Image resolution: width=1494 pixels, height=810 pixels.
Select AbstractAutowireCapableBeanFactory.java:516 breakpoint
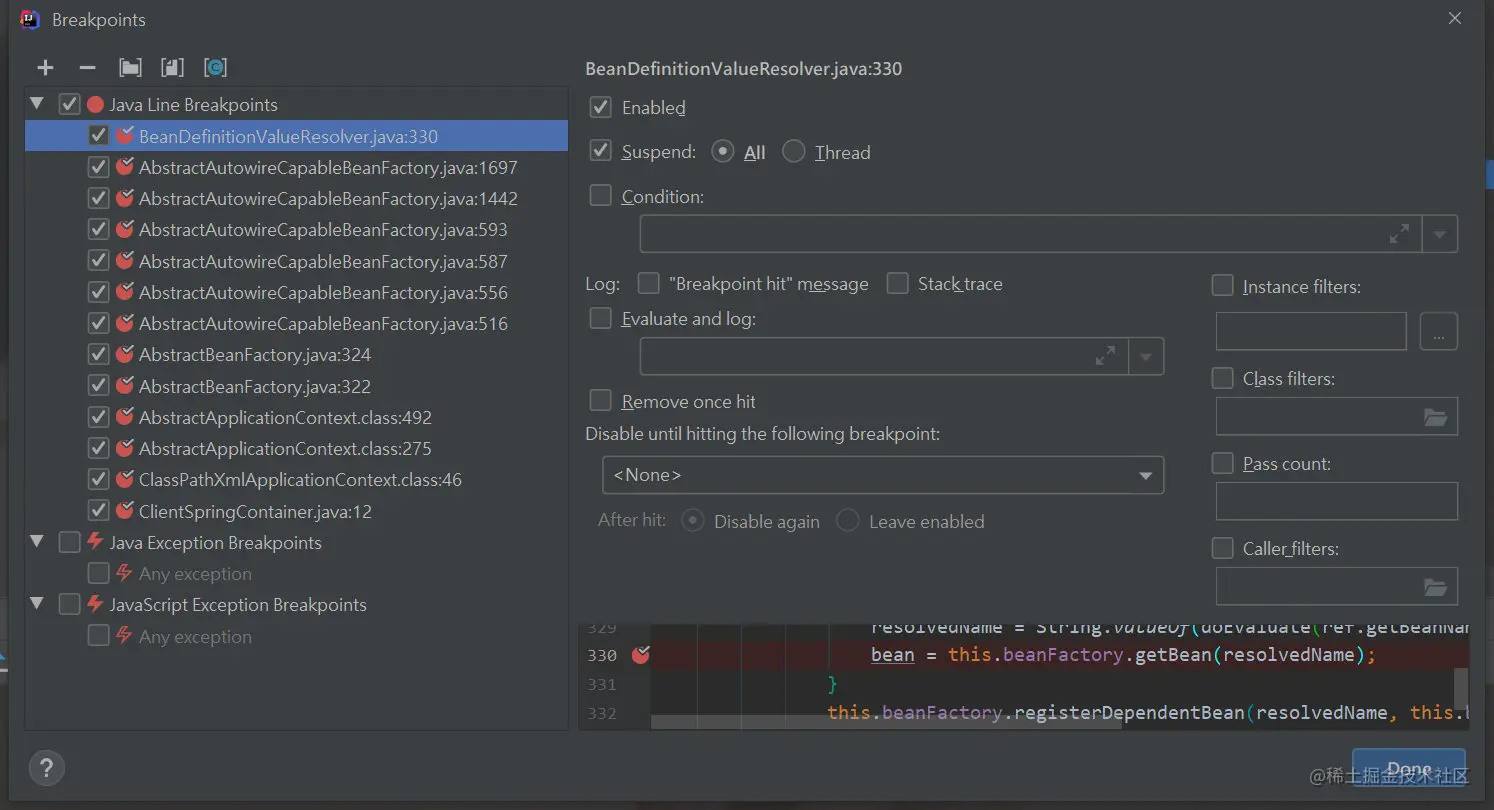pyautogui.click(x=323, y=323)
